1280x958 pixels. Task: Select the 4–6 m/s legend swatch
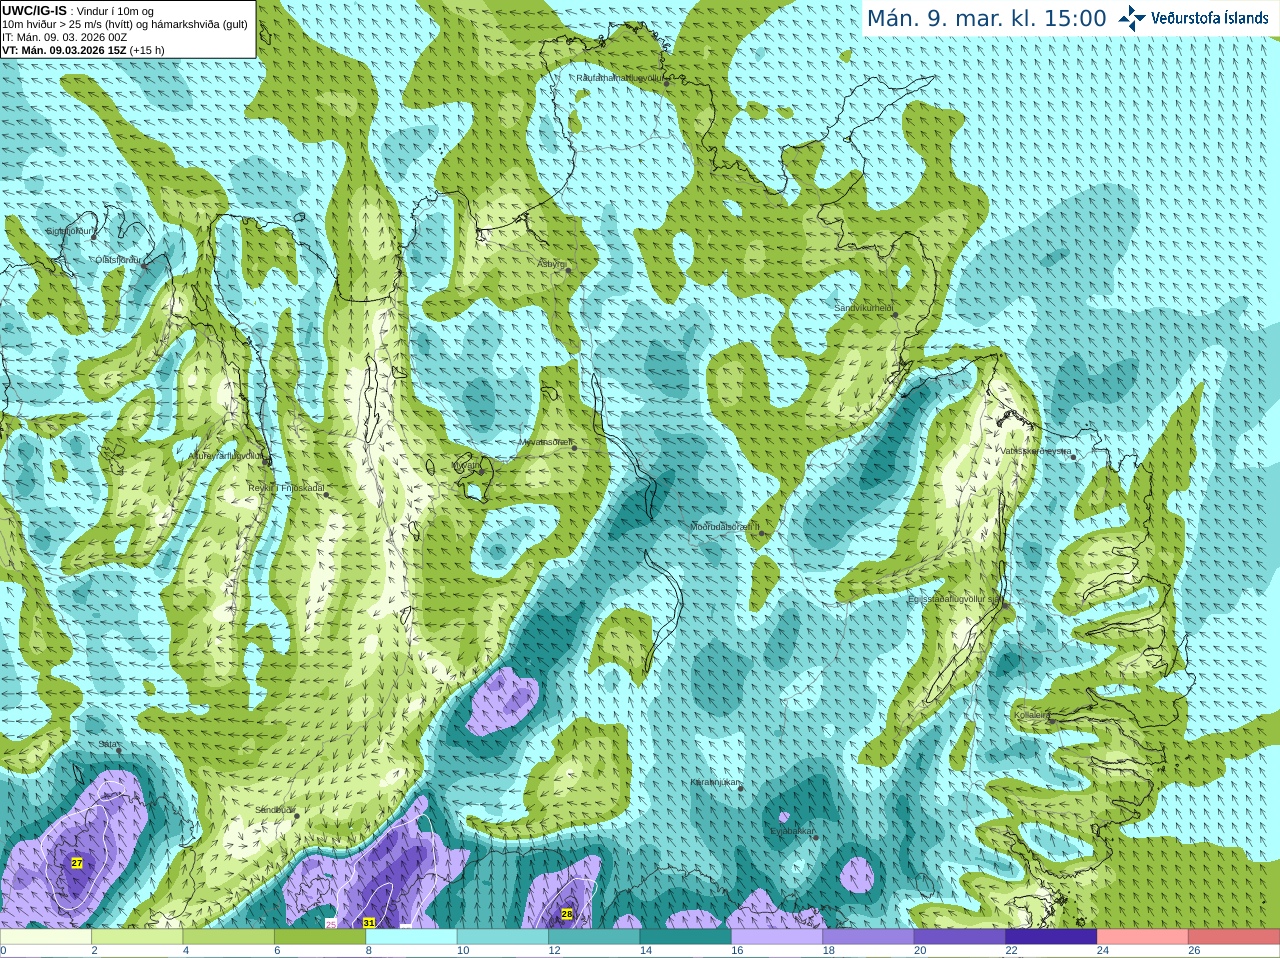[229, 937]
